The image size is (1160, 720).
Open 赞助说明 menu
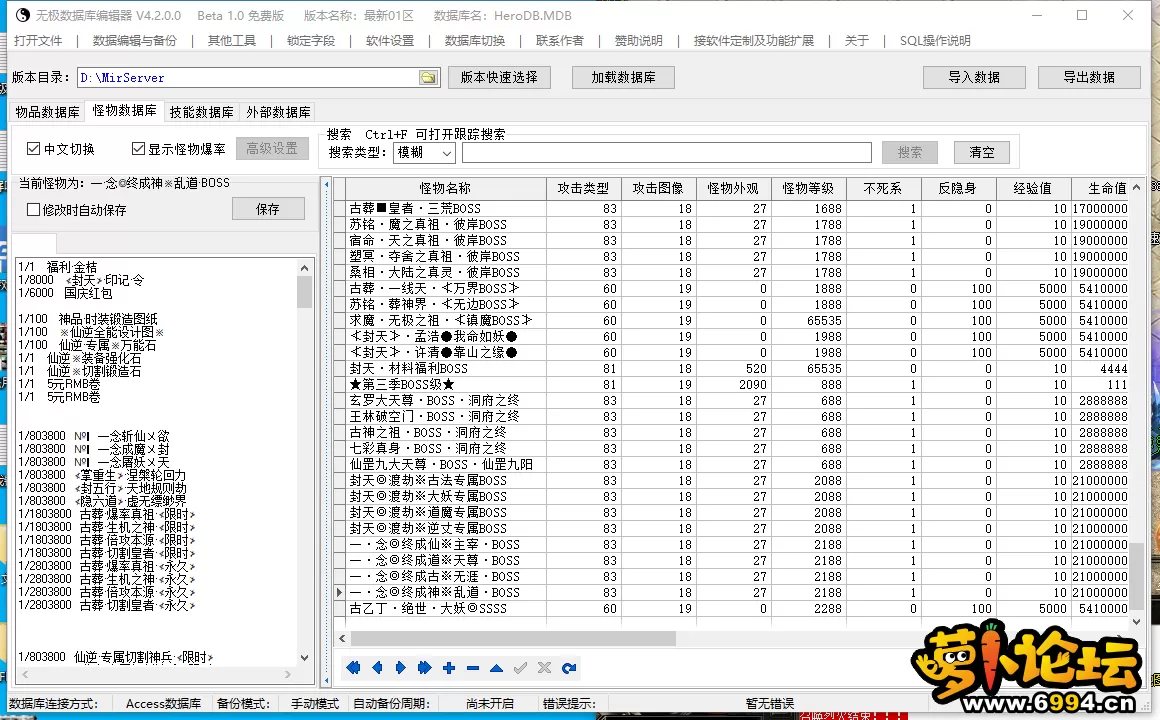coord(638,41)
